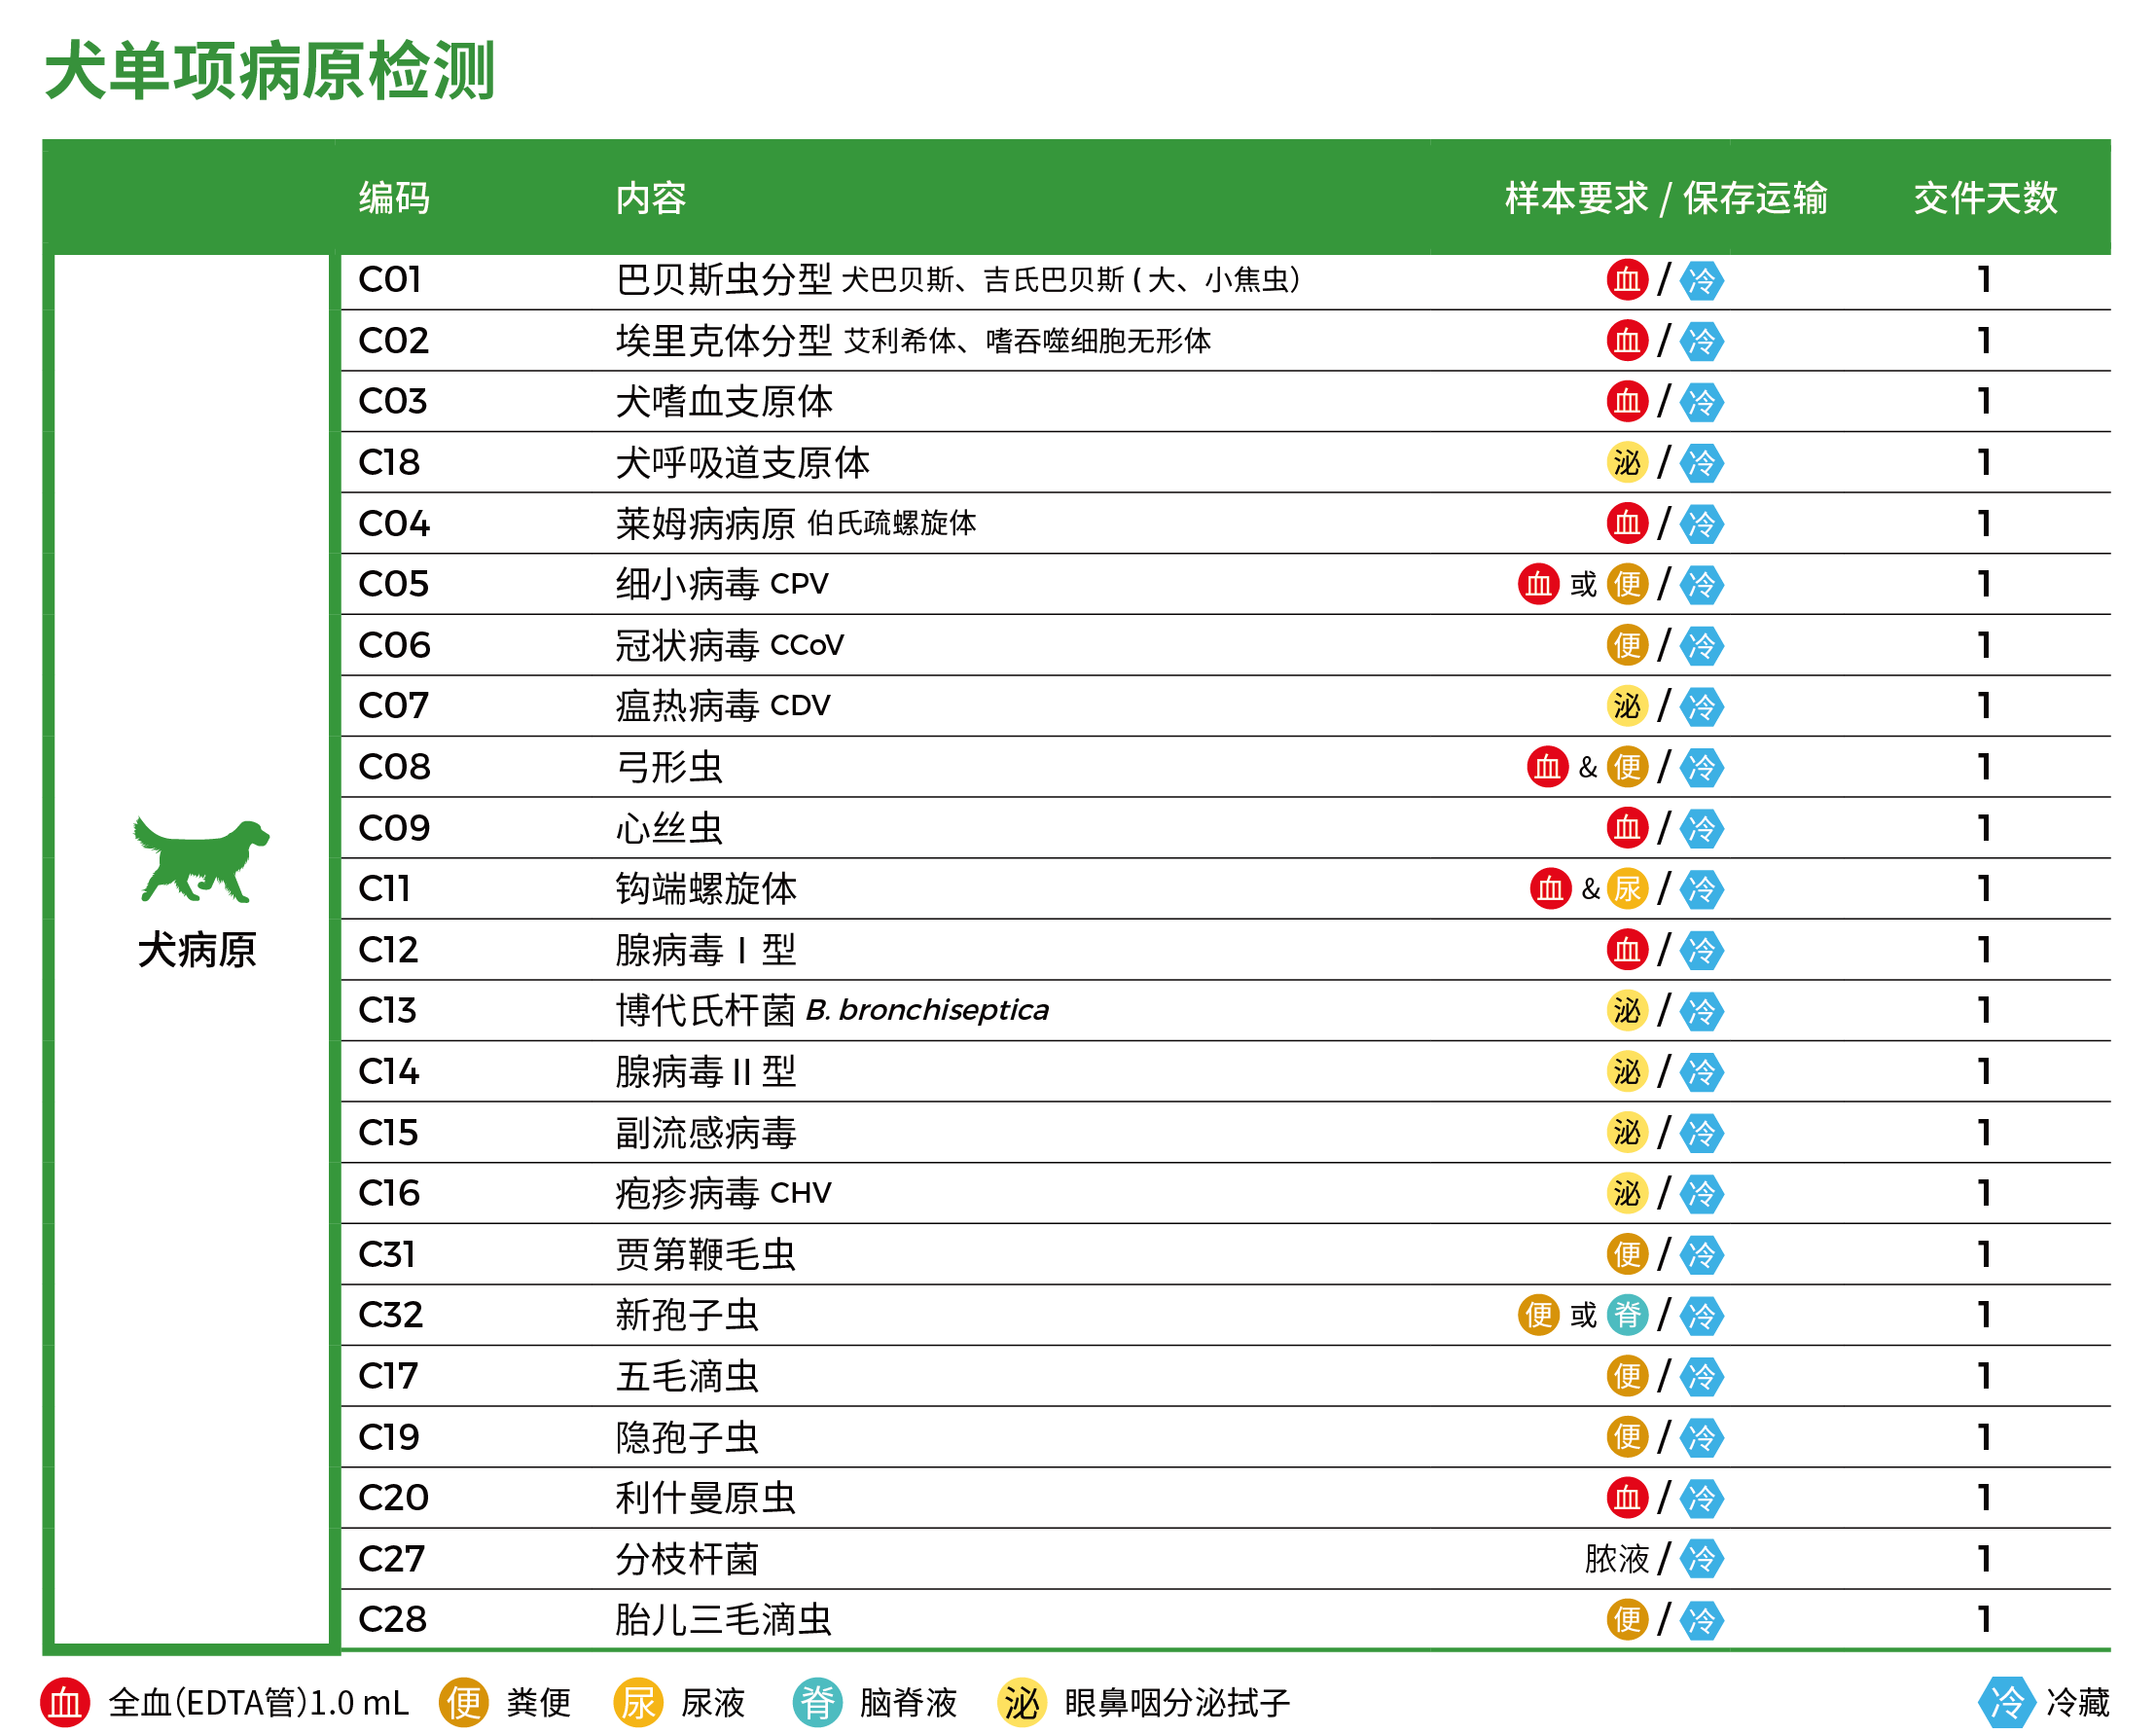Click the orange urine icon in row C11
Viewport: 2156px width, 1735px height.
point(1627,889)
